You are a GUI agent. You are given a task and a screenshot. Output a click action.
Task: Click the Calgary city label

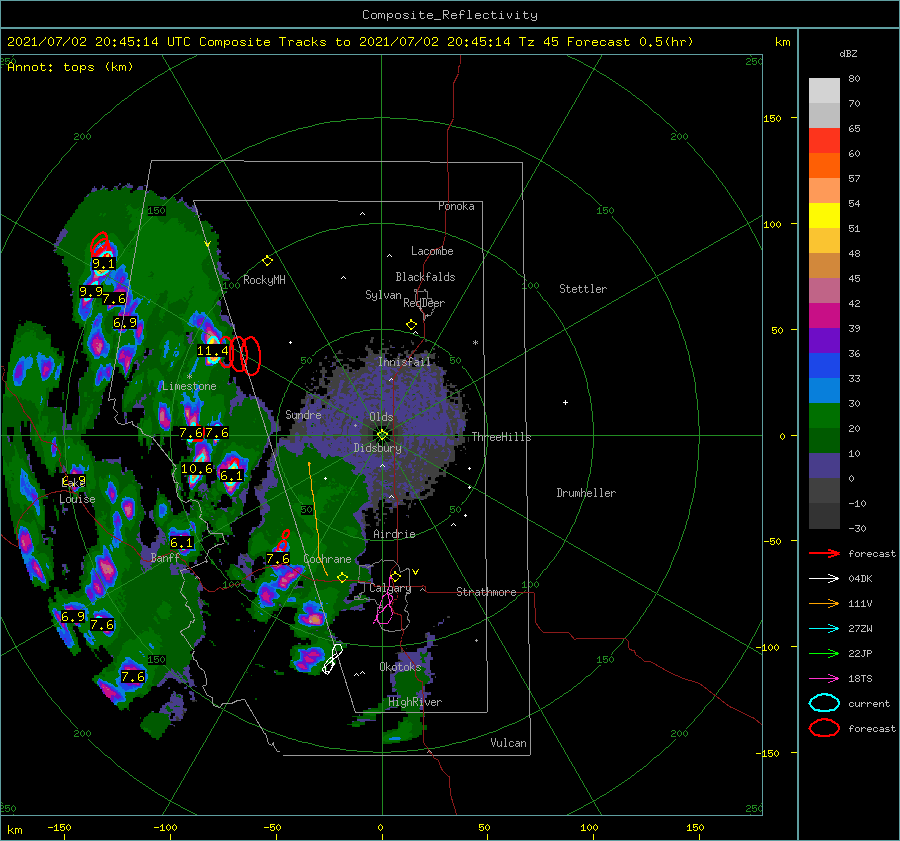(390, 588)
